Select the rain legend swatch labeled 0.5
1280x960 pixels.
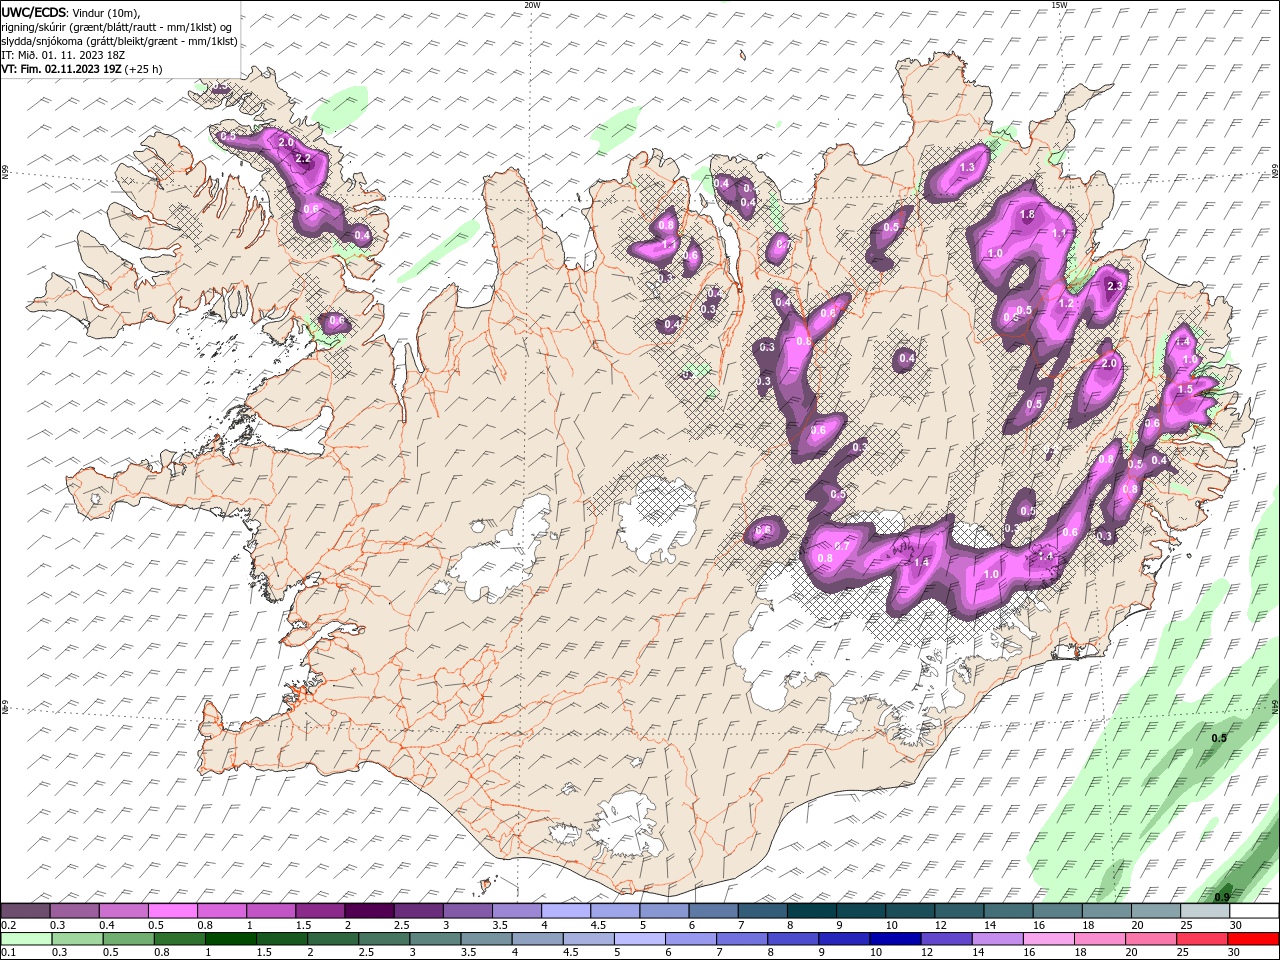[128, 939]
